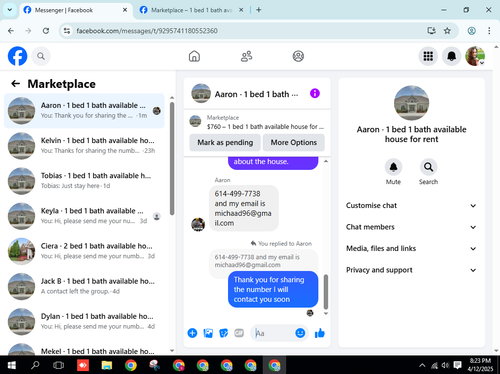This screenshot has width=500, height=374.
Task: Open the nine-dot Menu grid icon
Action: pyautogui.click(x=428, y=56)
